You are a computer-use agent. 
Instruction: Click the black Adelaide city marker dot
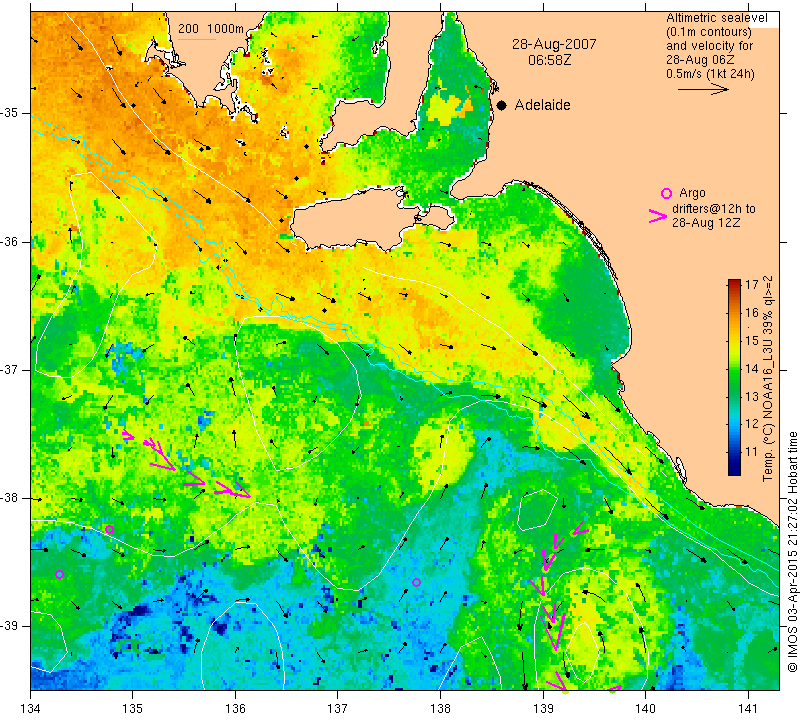502,105
